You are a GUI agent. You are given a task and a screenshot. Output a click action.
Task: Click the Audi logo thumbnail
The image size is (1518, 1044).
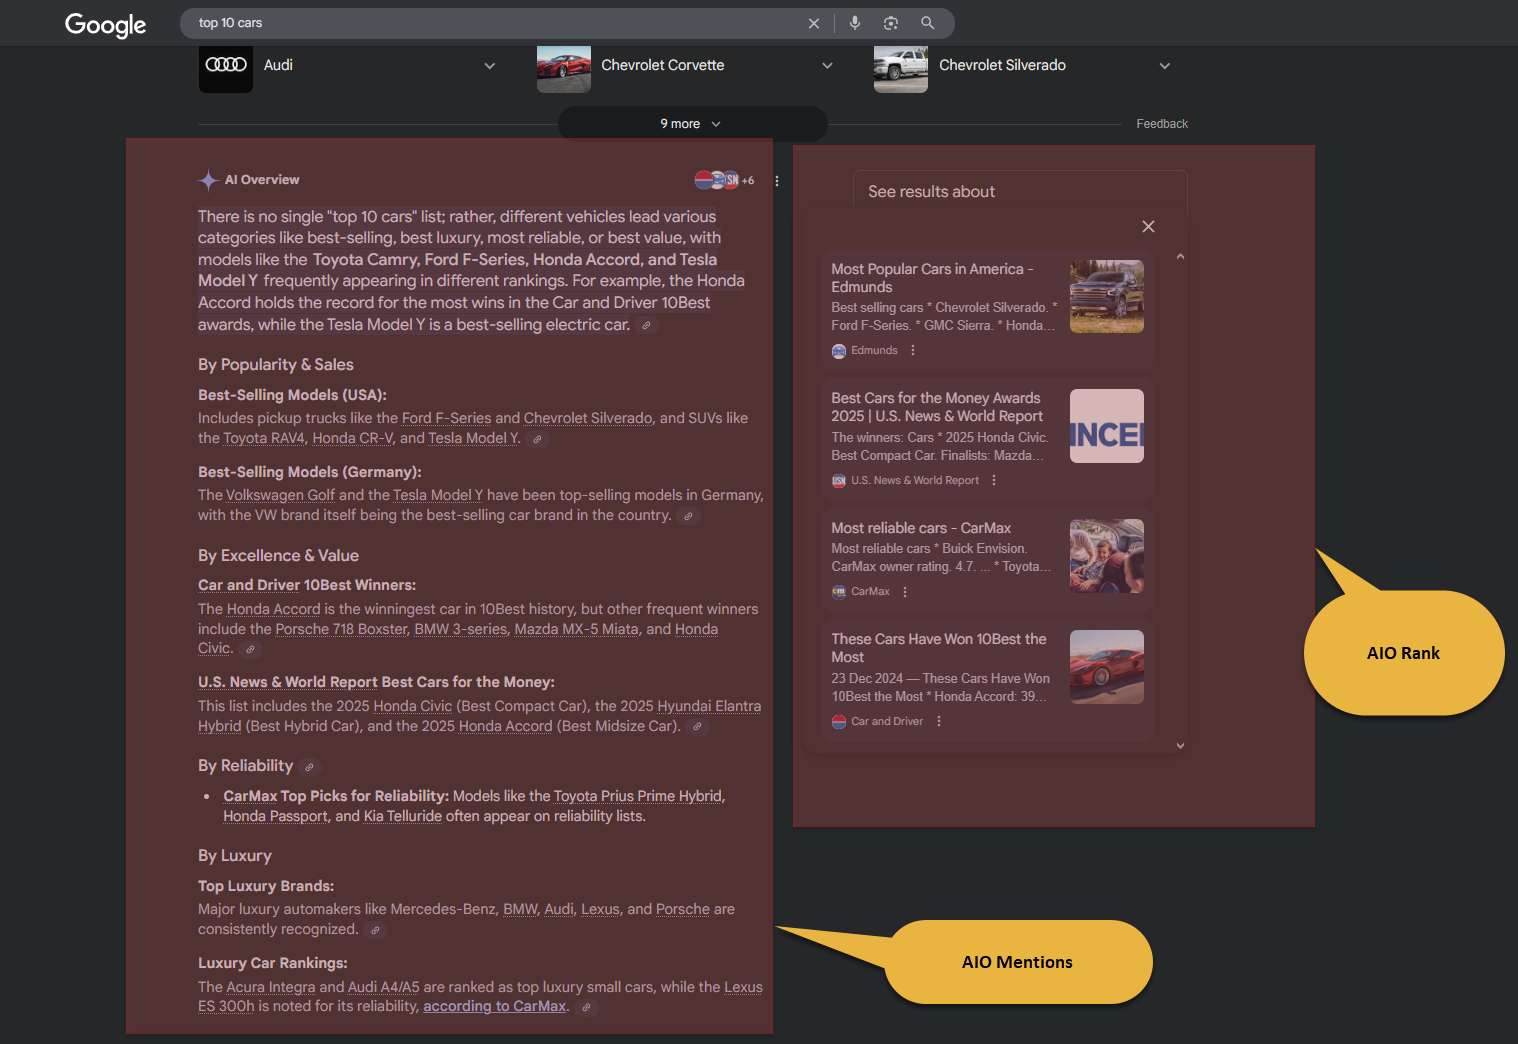225,68
